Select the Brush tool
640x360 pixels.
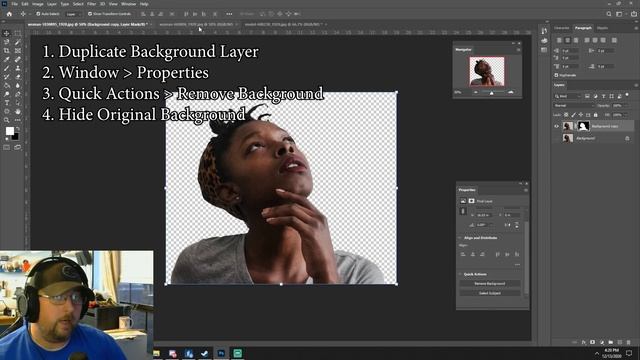7,68
